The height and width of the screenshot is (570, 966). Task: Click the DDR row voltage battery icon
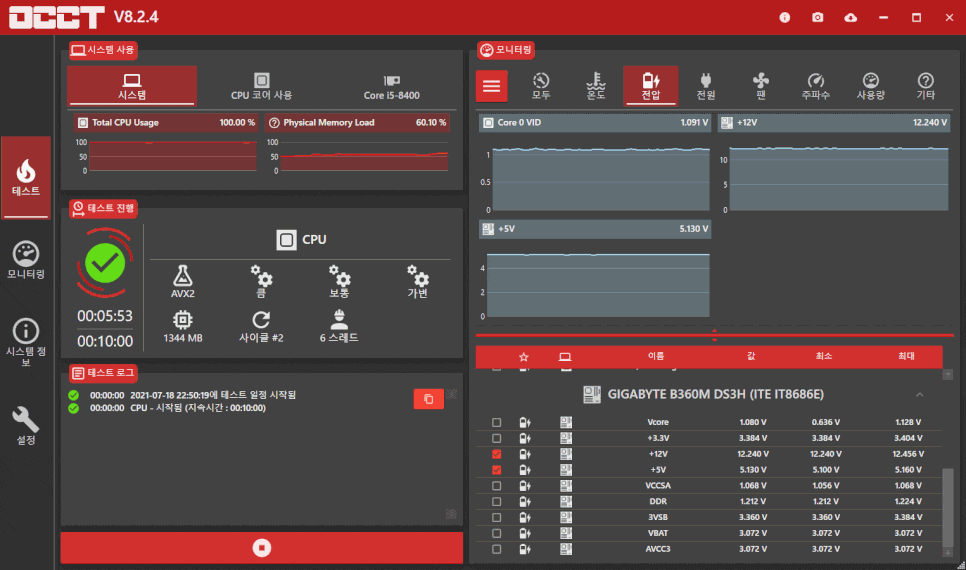tap(525, 502)
